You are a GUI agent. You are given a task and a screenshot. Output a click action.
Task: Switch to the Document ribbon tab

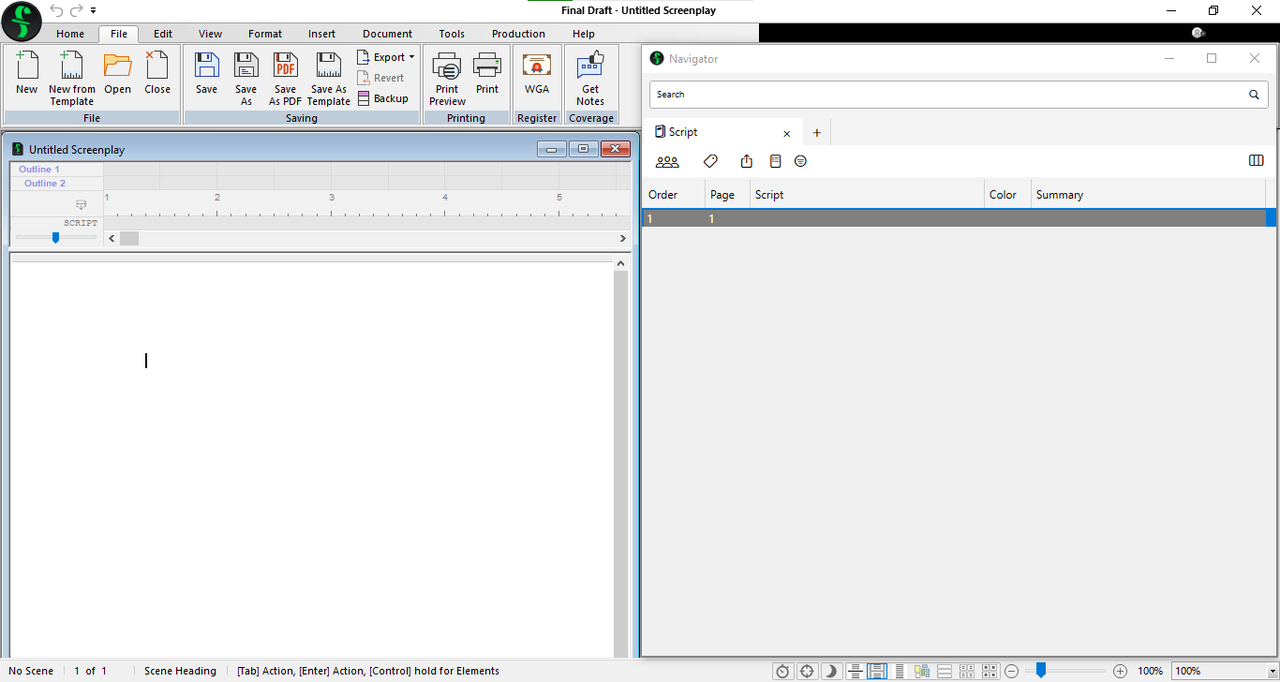coord(387,34)
